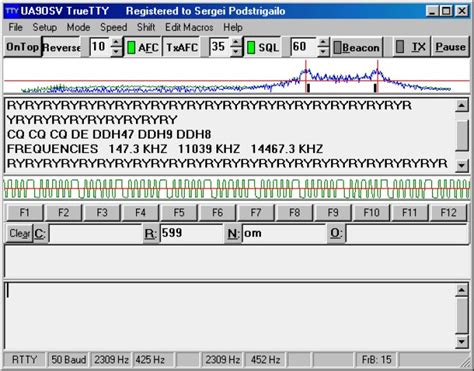The width and height of the screenshot is (474, 371).
Task: Open the Edit Macros menu
Action: [189, 27]
